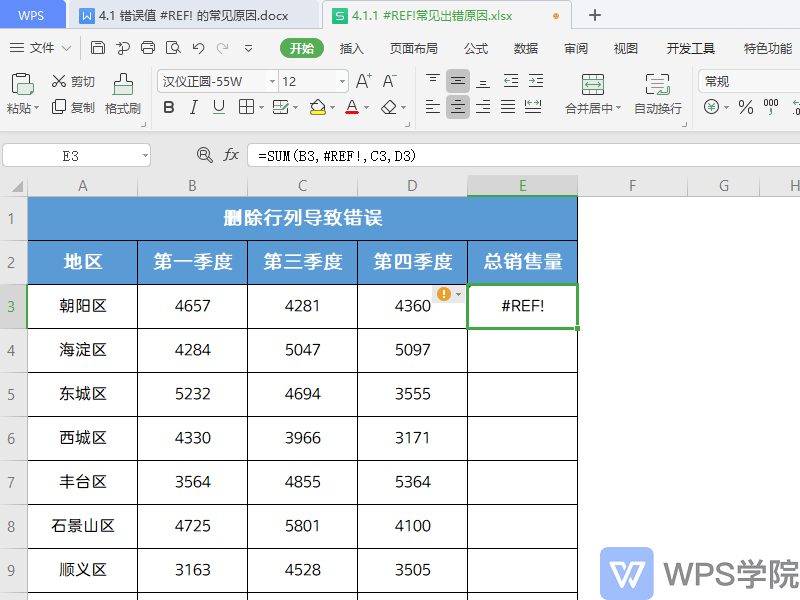800x600 pixels.
Task: Click Merge and Center 合并居中 button
Action: coord(593,94)
